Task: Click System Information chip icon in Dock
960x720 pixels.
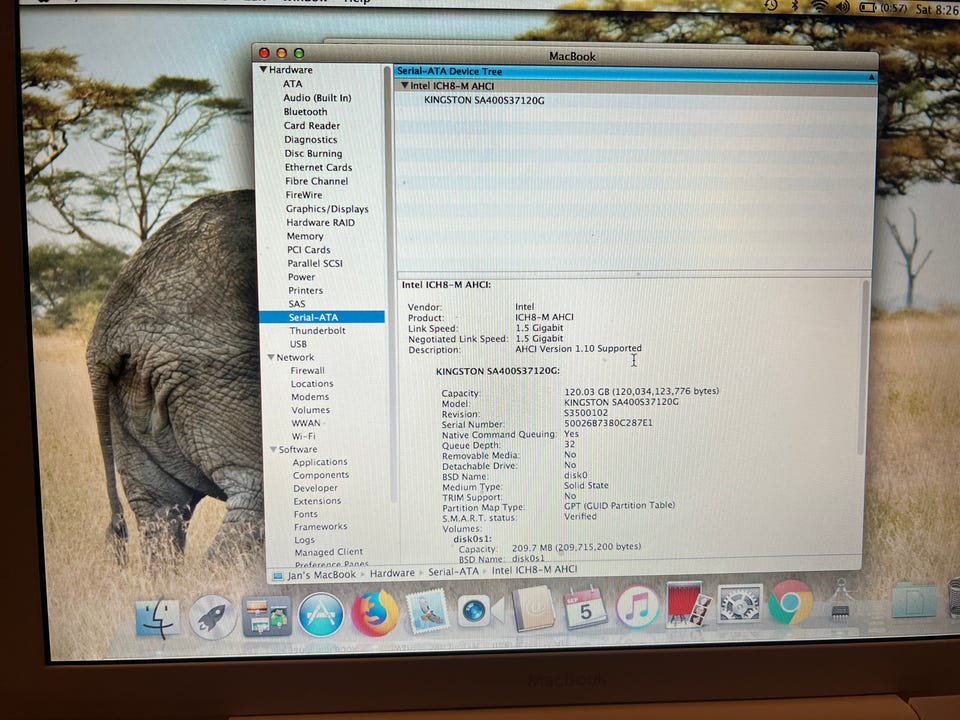Action: (x=842, y=601)
